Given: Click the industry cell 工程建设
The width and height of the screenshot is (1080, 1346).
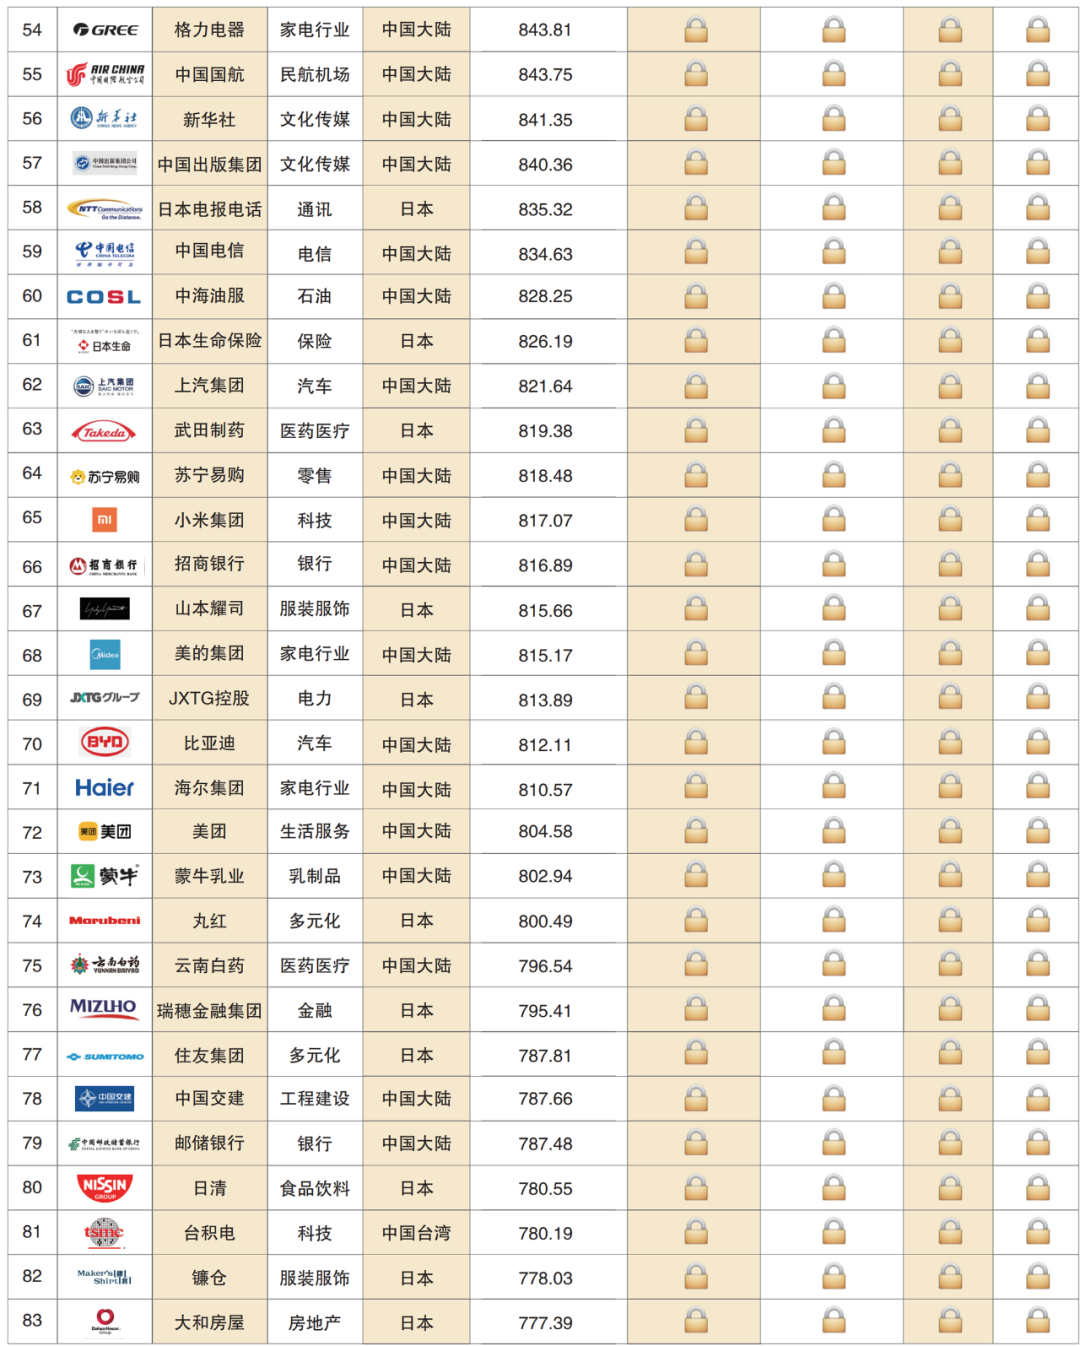Looking at the screenshot, I should 315,1099.
